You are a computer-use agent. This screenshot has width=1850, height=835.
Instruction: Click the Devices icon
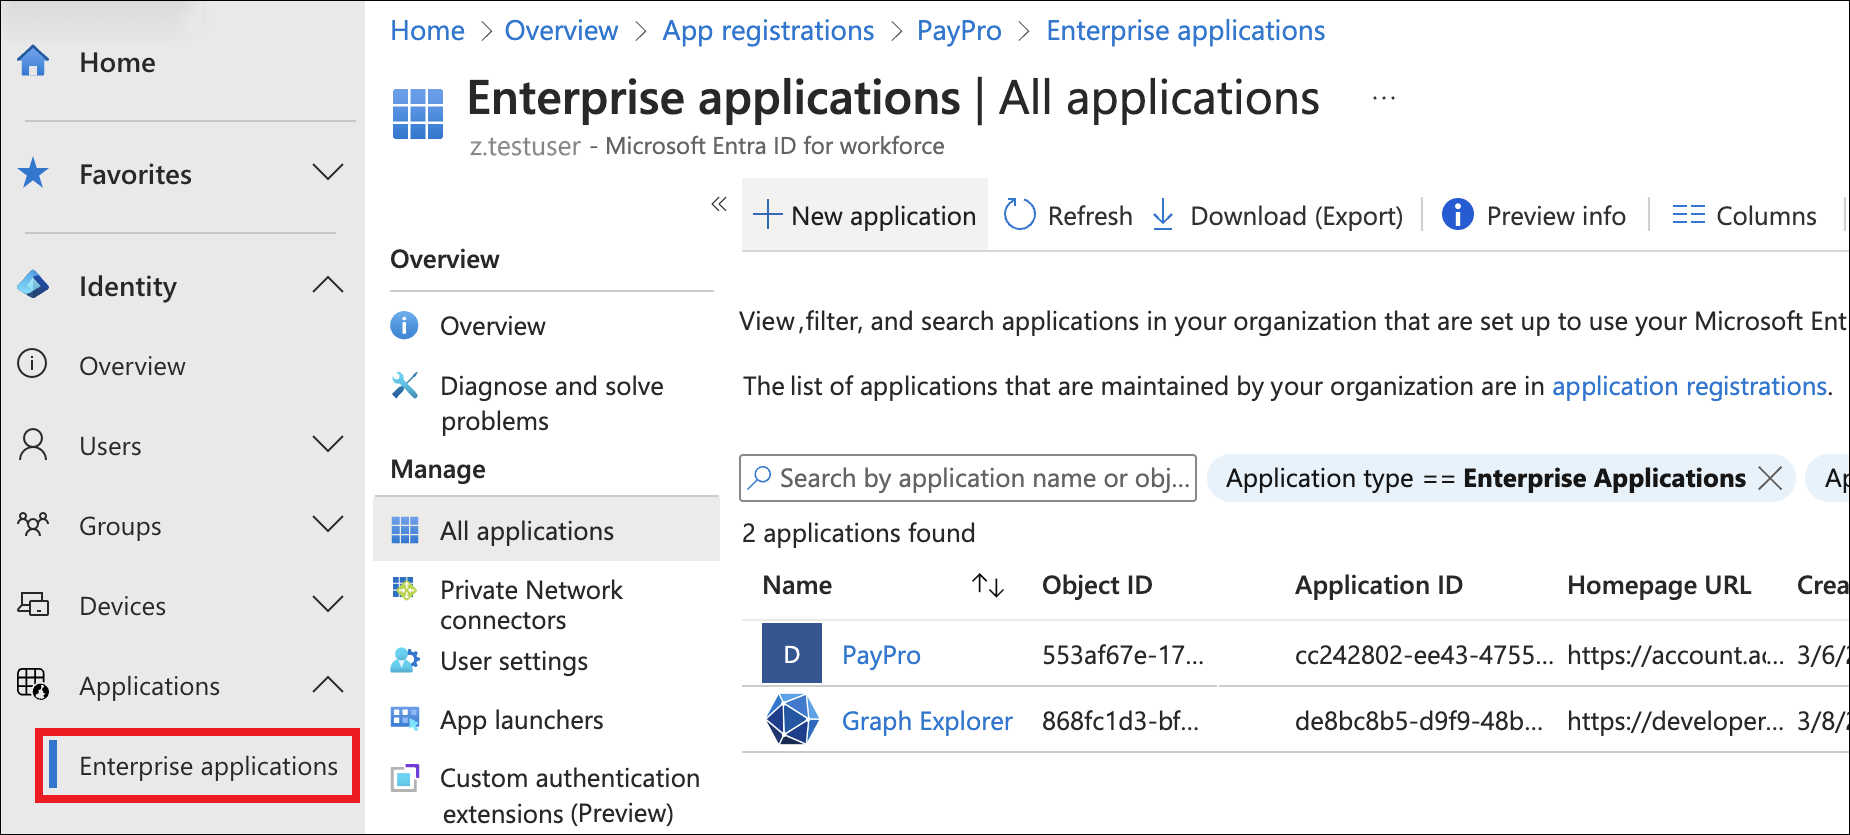33,604
